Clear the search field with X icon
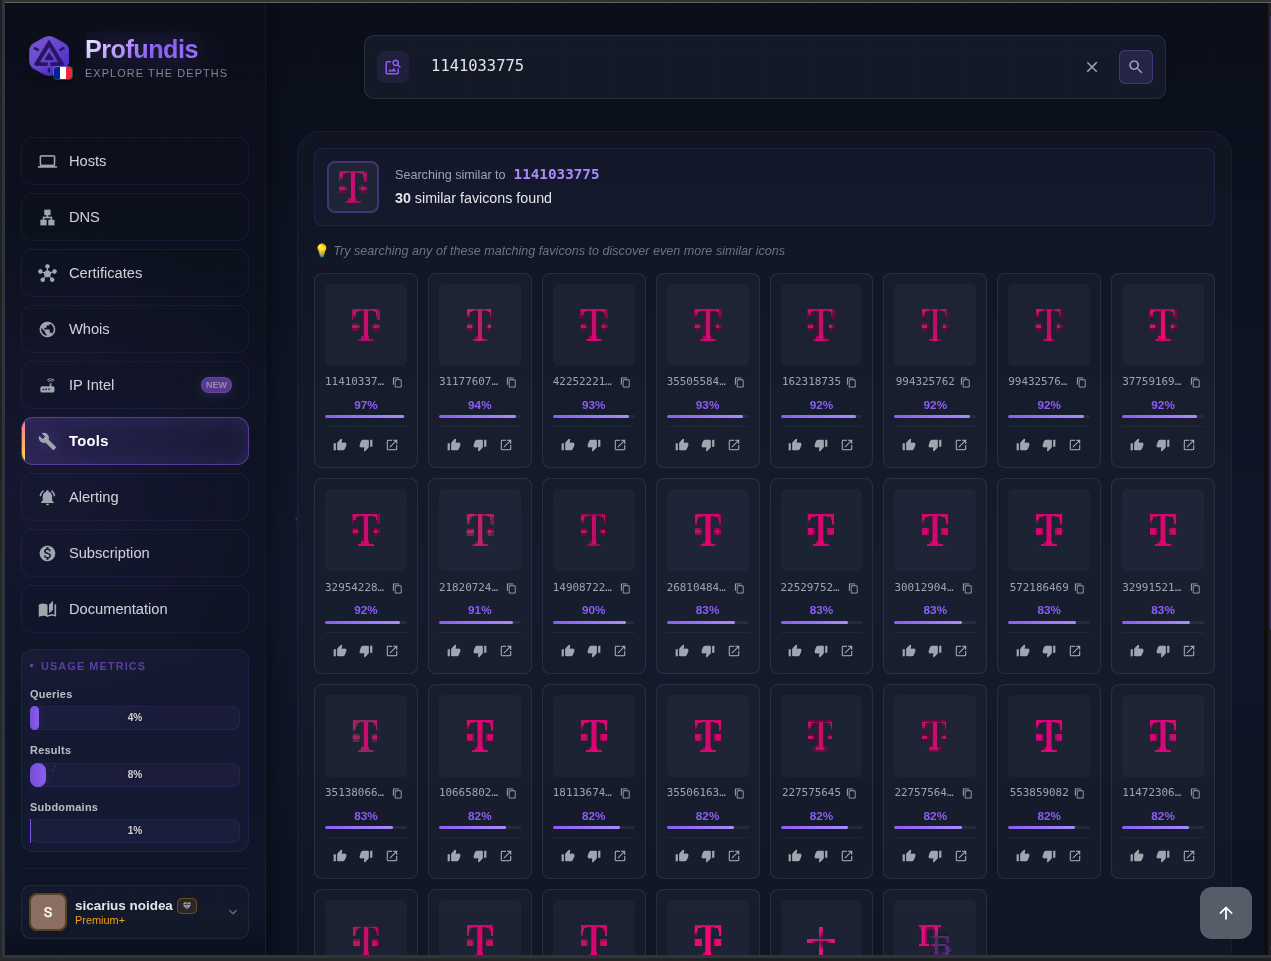This screenshot has height=961, width=1271. click(x=1092, y=67)
